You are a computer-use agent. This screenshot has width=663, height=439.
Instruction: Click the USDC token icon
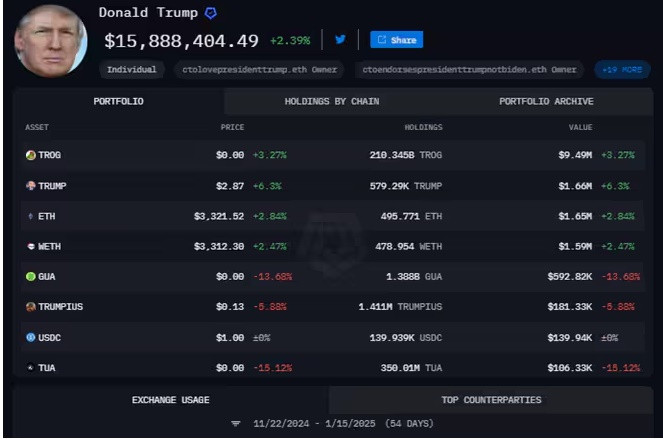pos(30,337)
